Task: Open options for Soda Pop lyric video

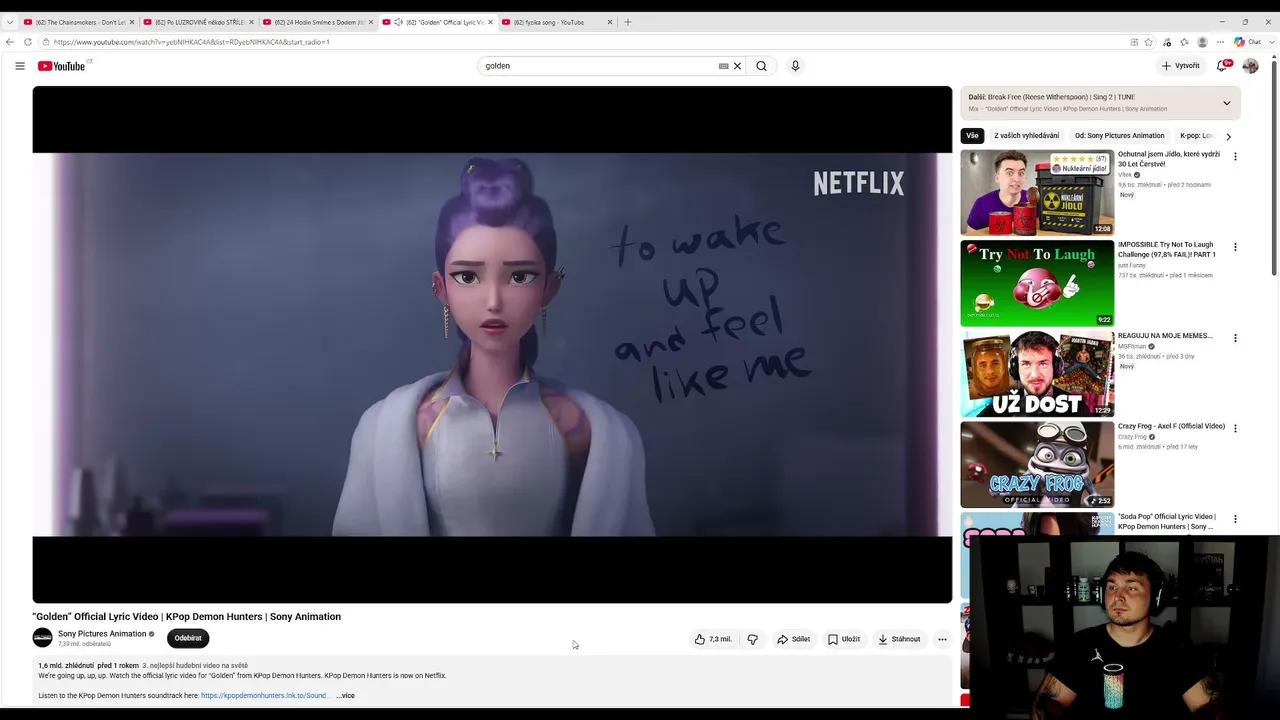Action: pos(1235,519)
